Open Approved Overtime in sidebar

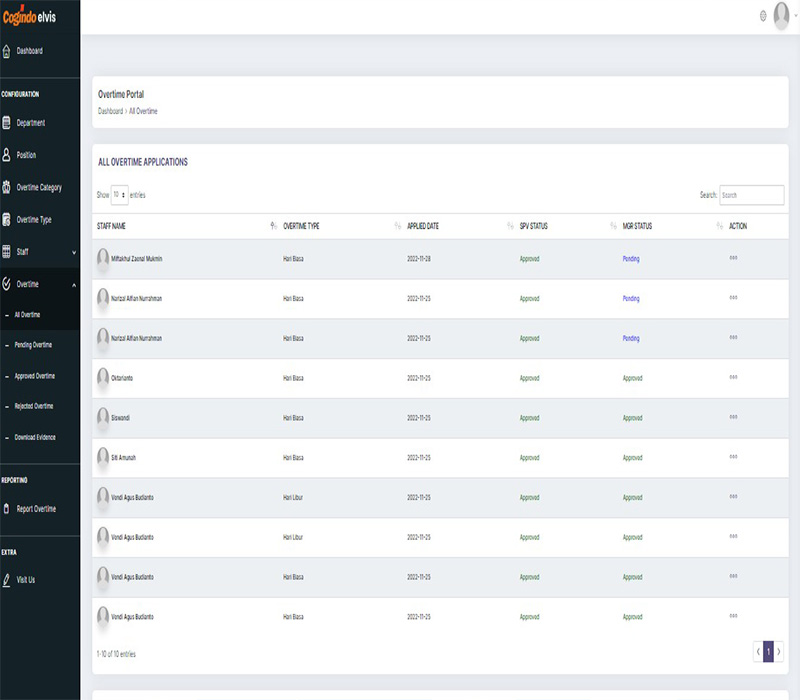(34, 376)
